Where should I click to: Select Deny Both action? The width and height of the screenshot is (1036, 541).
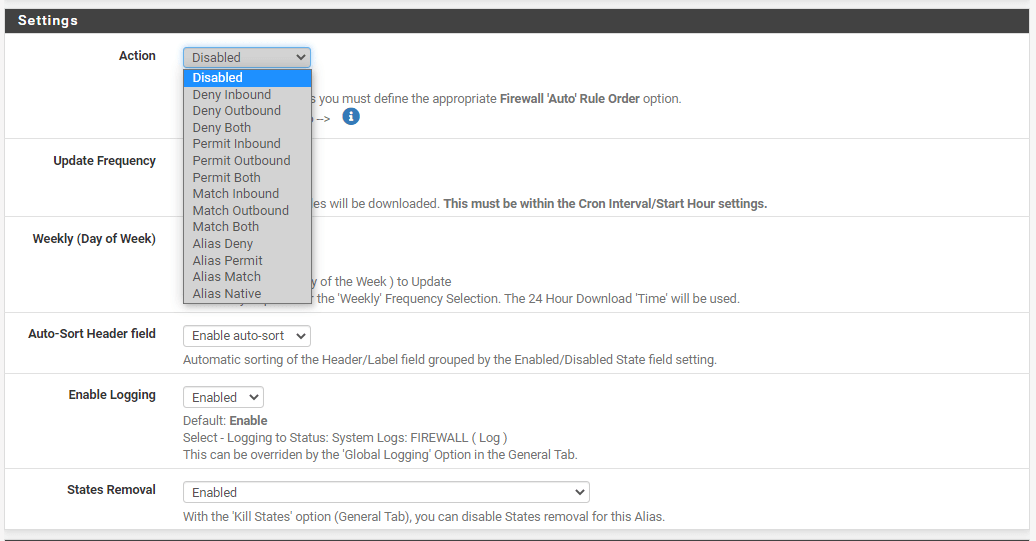(x=247, y=128)
